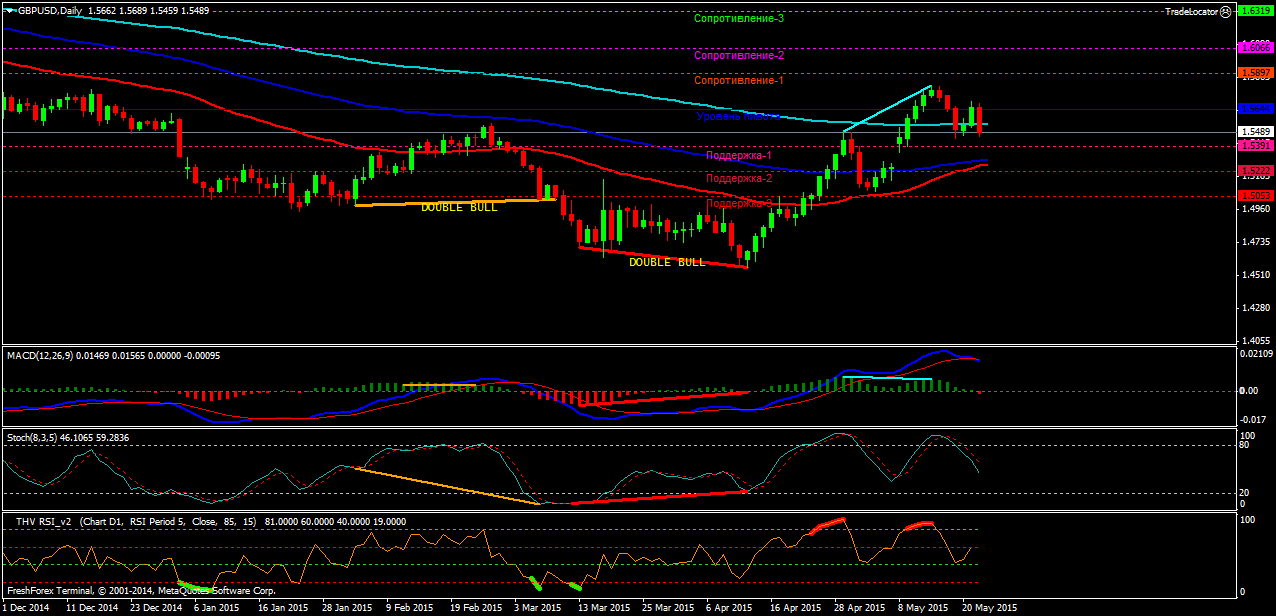The width and height of the screenshot is (1276, 616).
Task: Click the current price 1.5489 tag
Action: [1254, 131]
